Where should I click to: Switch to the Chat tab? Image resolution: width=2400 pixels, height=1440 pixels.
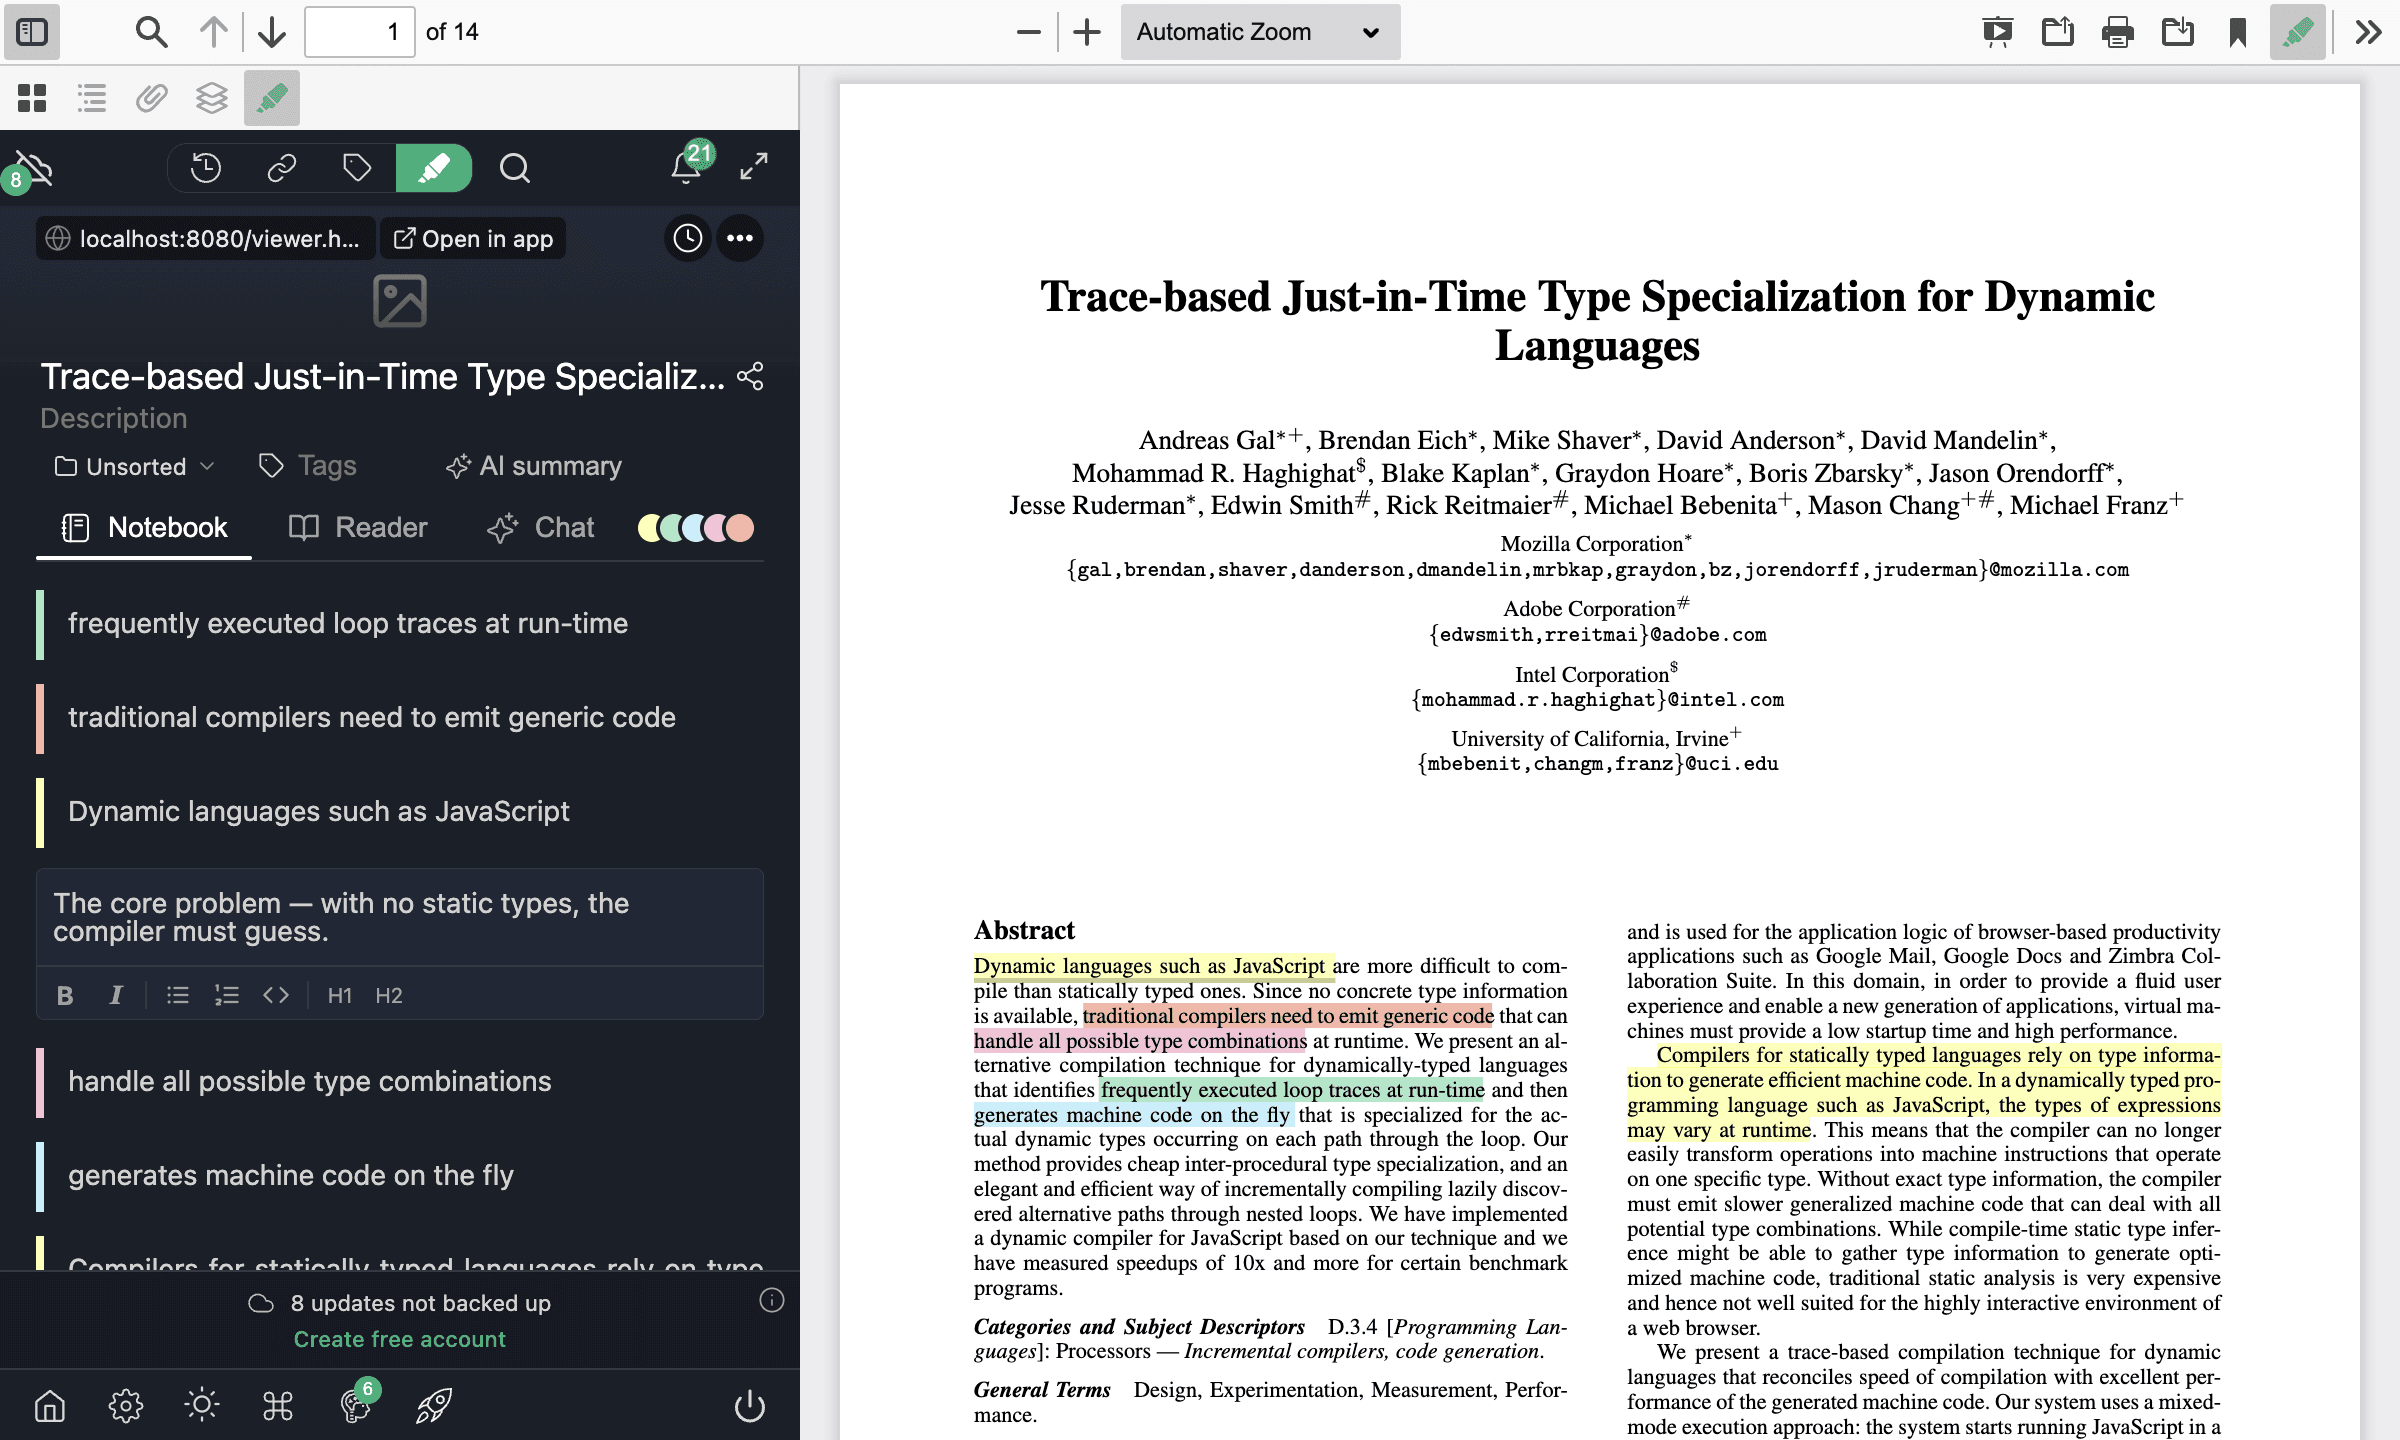tap(541, 527)
